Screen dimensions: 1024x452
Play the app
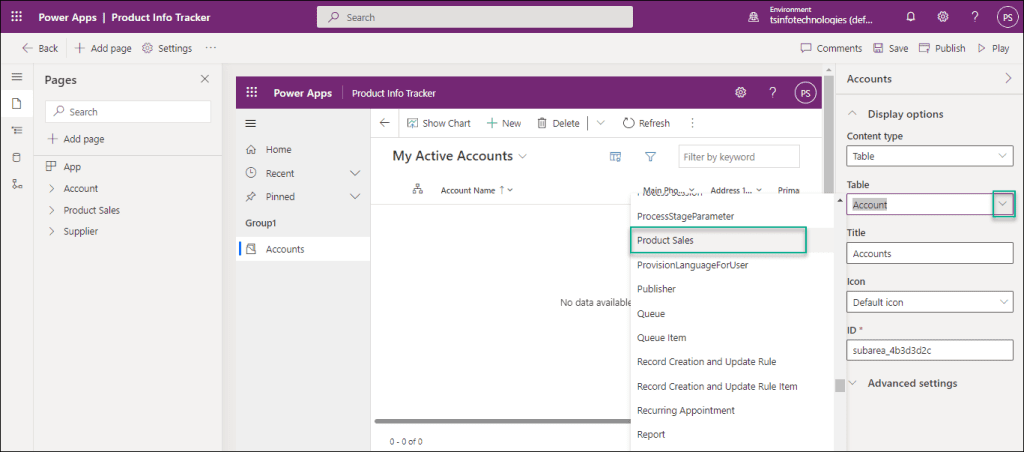[993, 48]
